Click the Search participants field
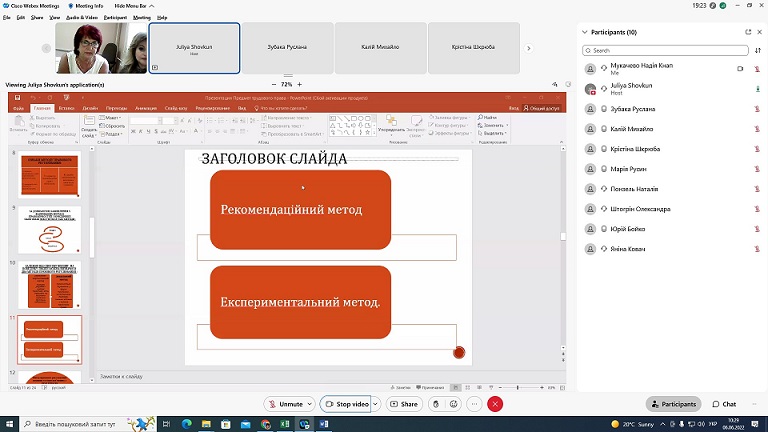 click(x=665, y=50)
